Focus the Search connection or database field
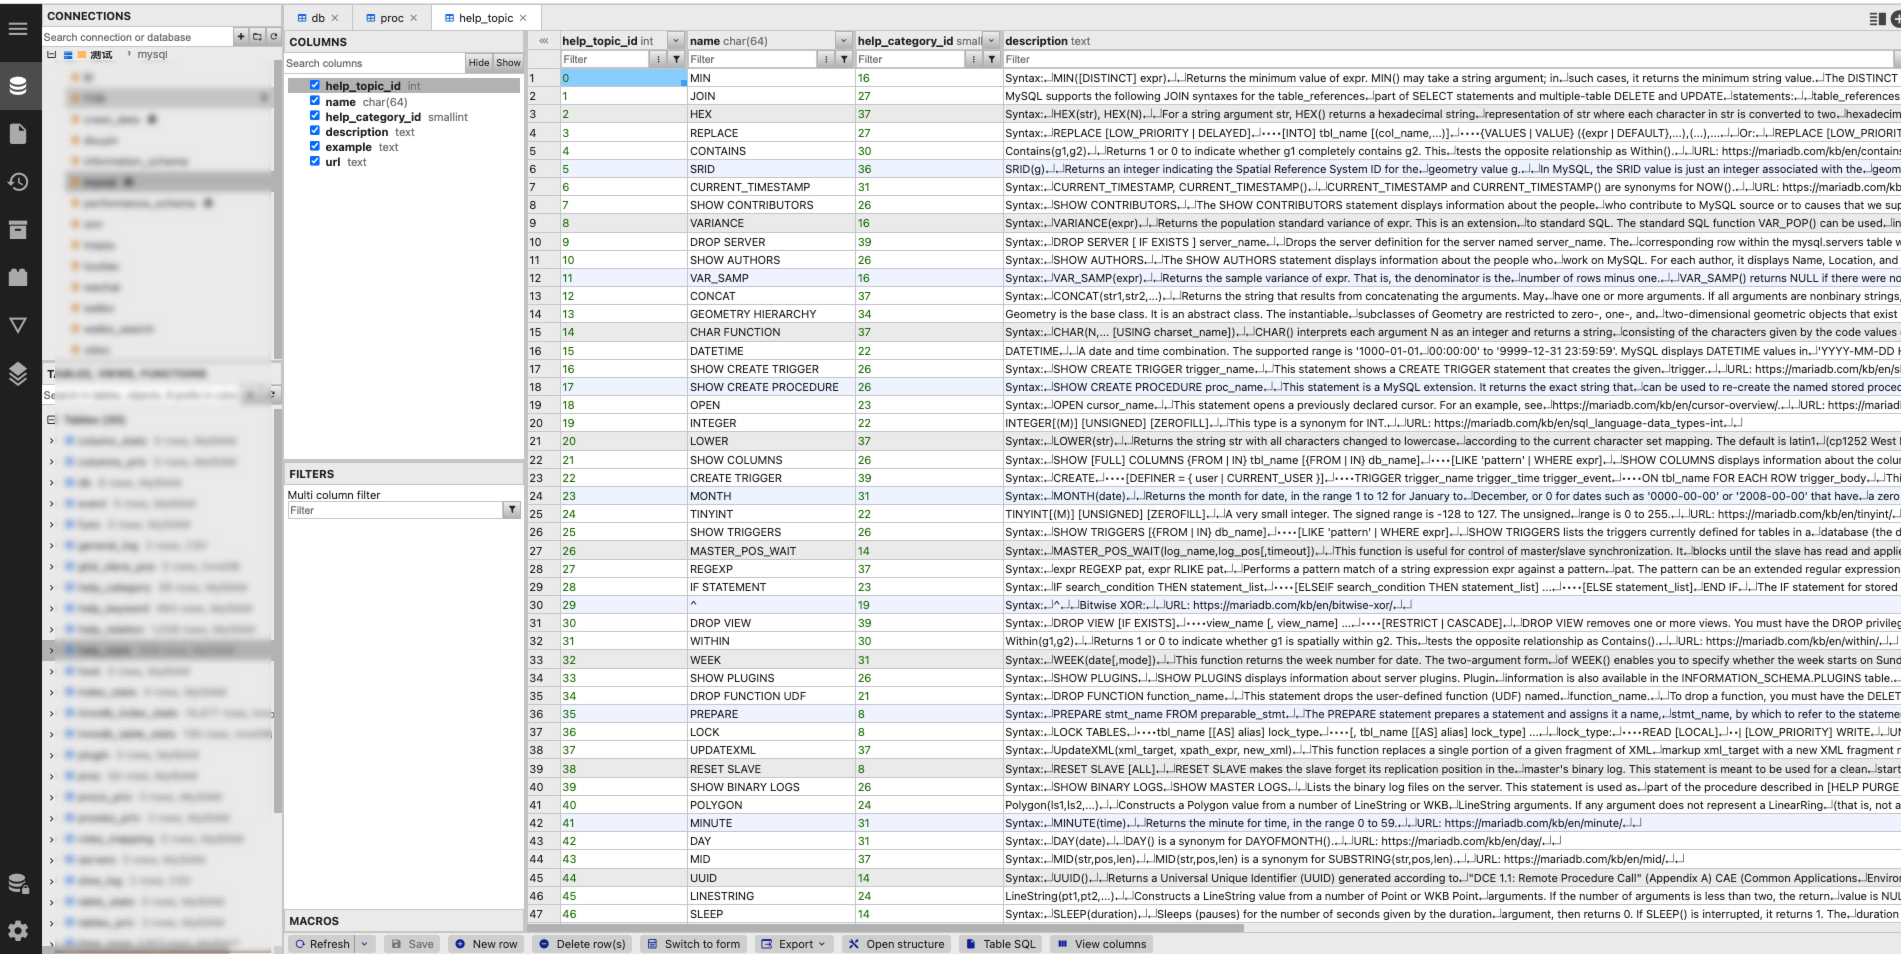The height and width of the screenshot is (954, 1901). point(137,37)
